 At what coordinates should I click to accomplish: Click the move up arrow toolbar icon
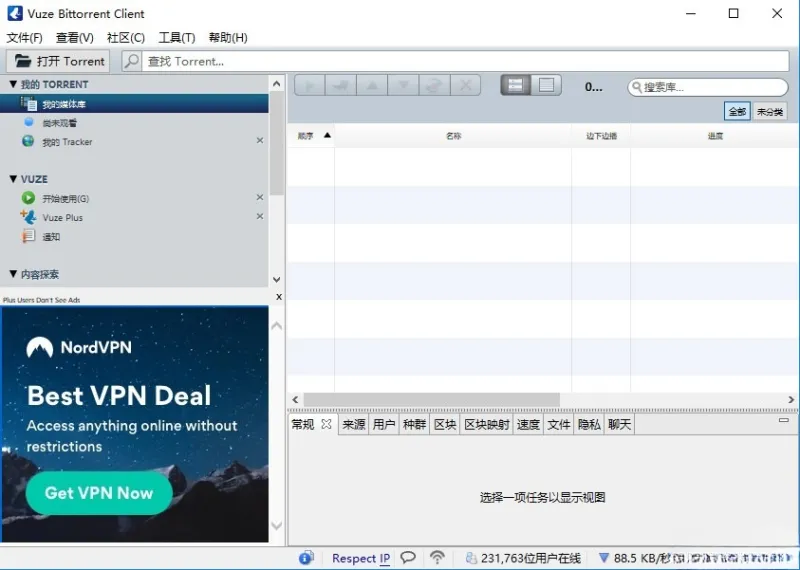click(x=372, y=86)
